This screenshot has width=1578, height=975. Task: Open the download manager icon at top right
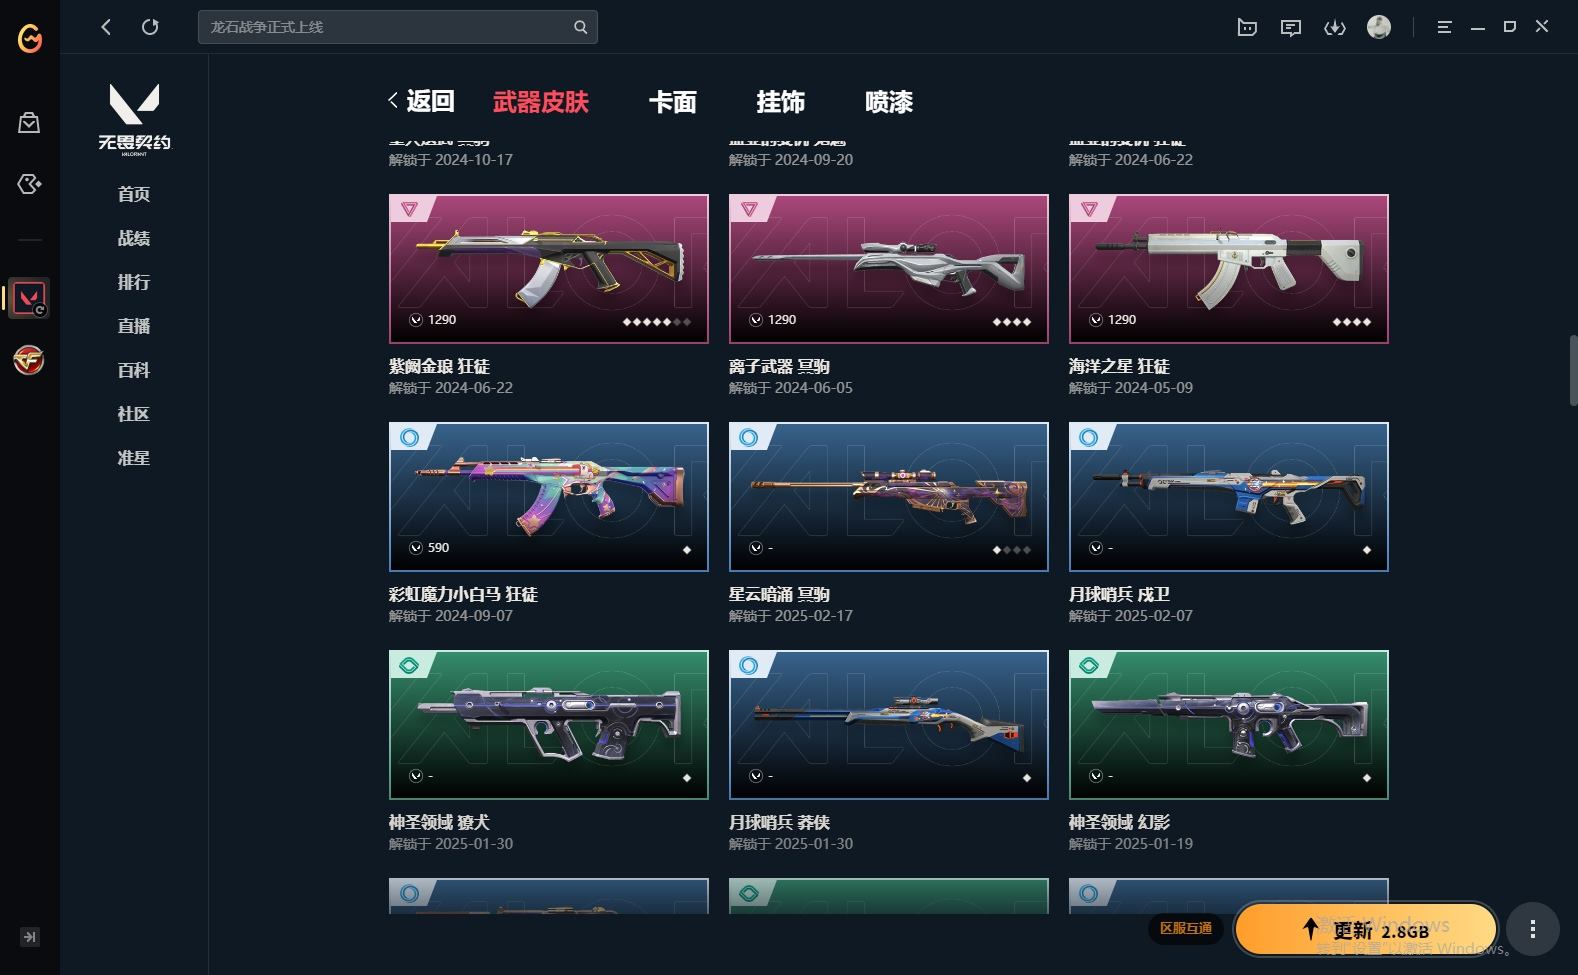click(1335, 27)
